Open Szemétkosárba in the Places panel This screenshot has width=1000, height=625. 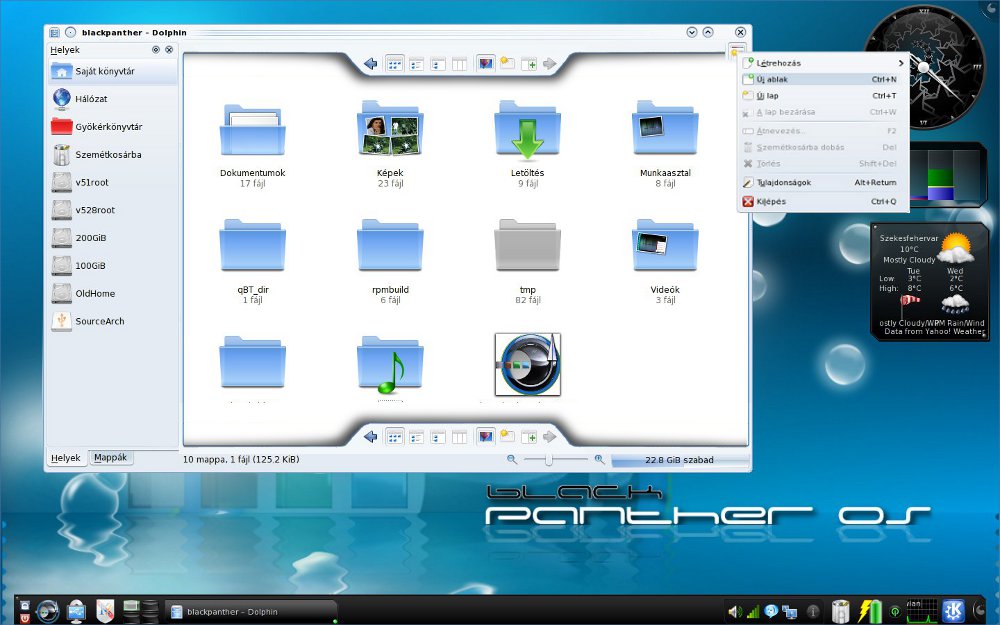pos(113,154)
